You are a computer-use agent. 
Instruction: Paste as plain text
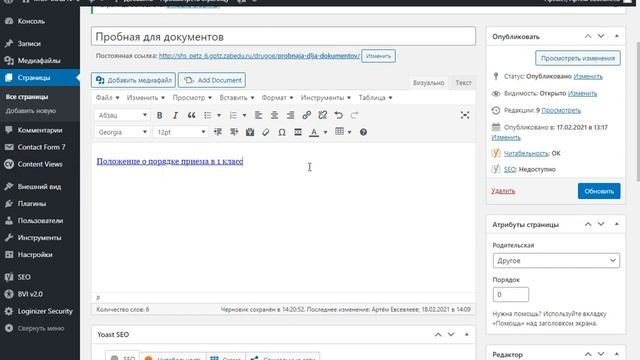click(250, 132)
